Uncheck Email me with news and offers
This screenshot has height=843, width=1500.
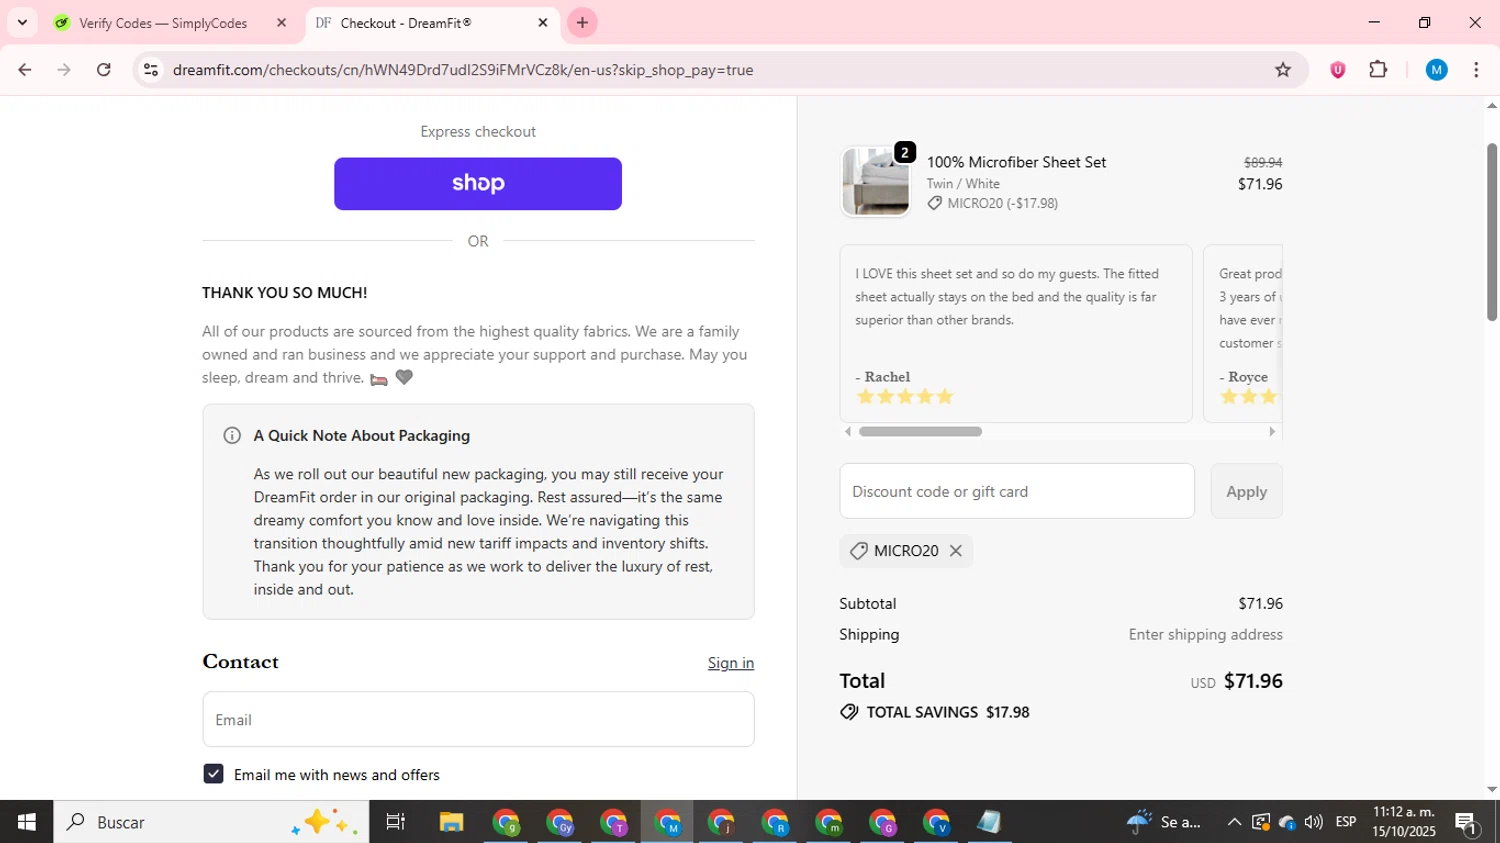pyautogui.click(x=213, y=774)
